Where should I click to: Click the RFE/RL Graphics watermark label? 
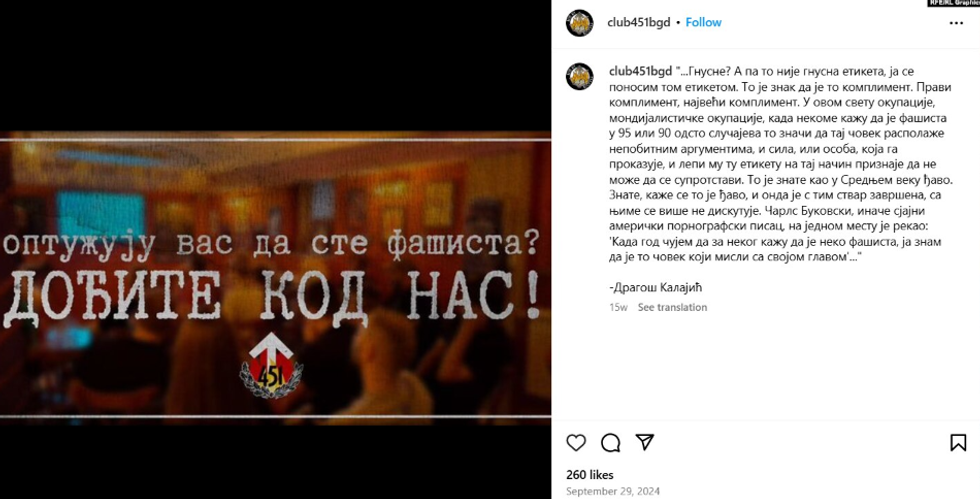click(953, 3)
